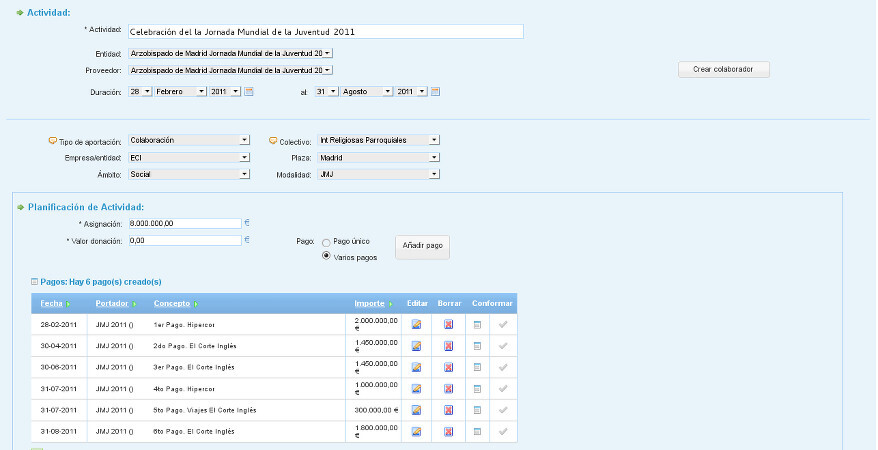The width and height of the screenshot is (878, 450).
Task: Edit the 1er Pago. Hipercor payment
Action: [x=416, y=324]
